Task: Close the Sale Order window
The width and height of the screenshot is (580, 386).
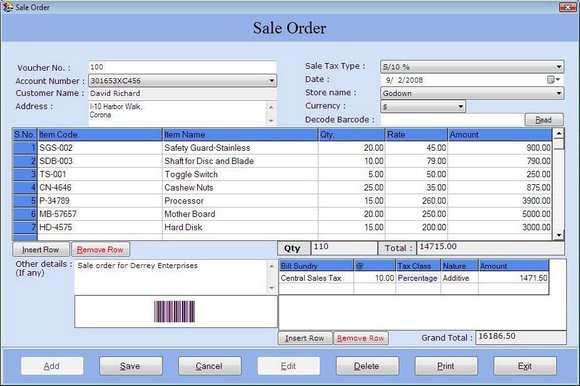Action: 567,7
